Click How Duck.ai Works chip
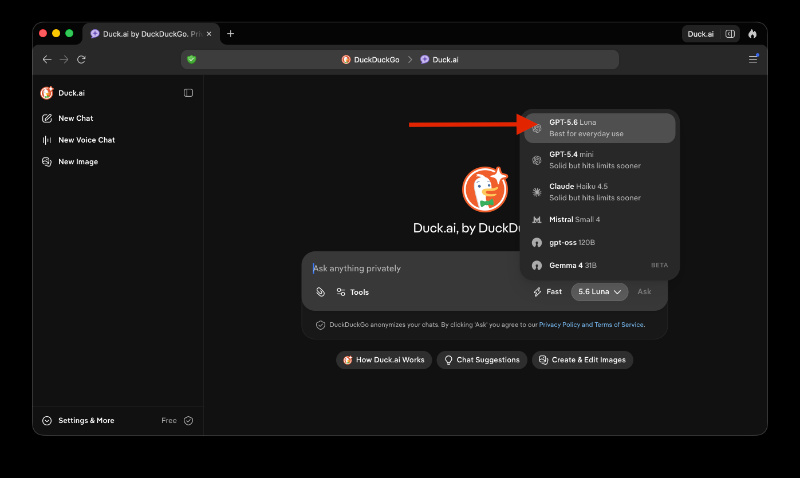The height and width of the screenshot is (478, 800). point(384,360)
